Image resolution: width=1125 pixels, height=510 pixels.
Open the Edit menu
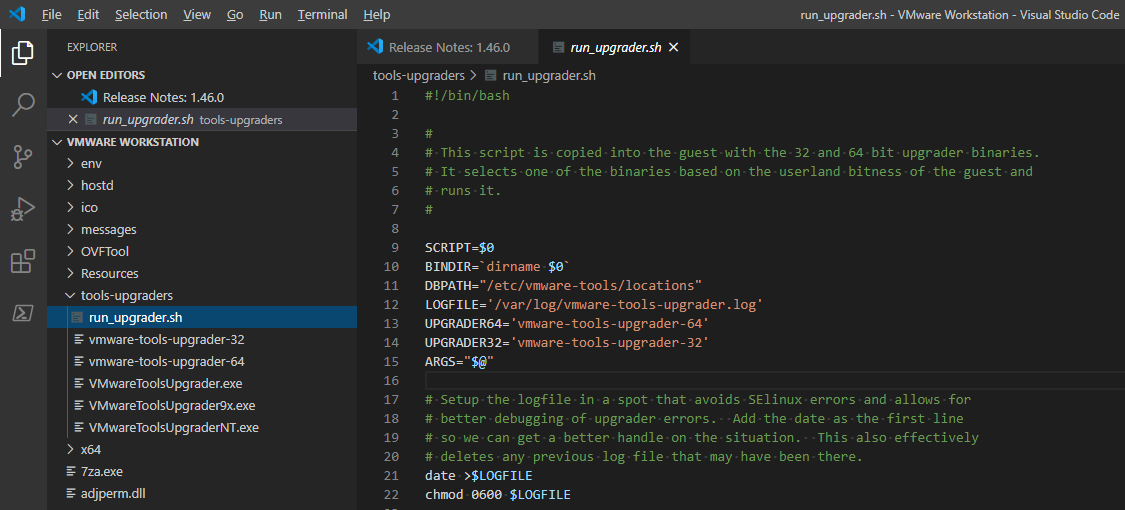[x=88, y=14]
